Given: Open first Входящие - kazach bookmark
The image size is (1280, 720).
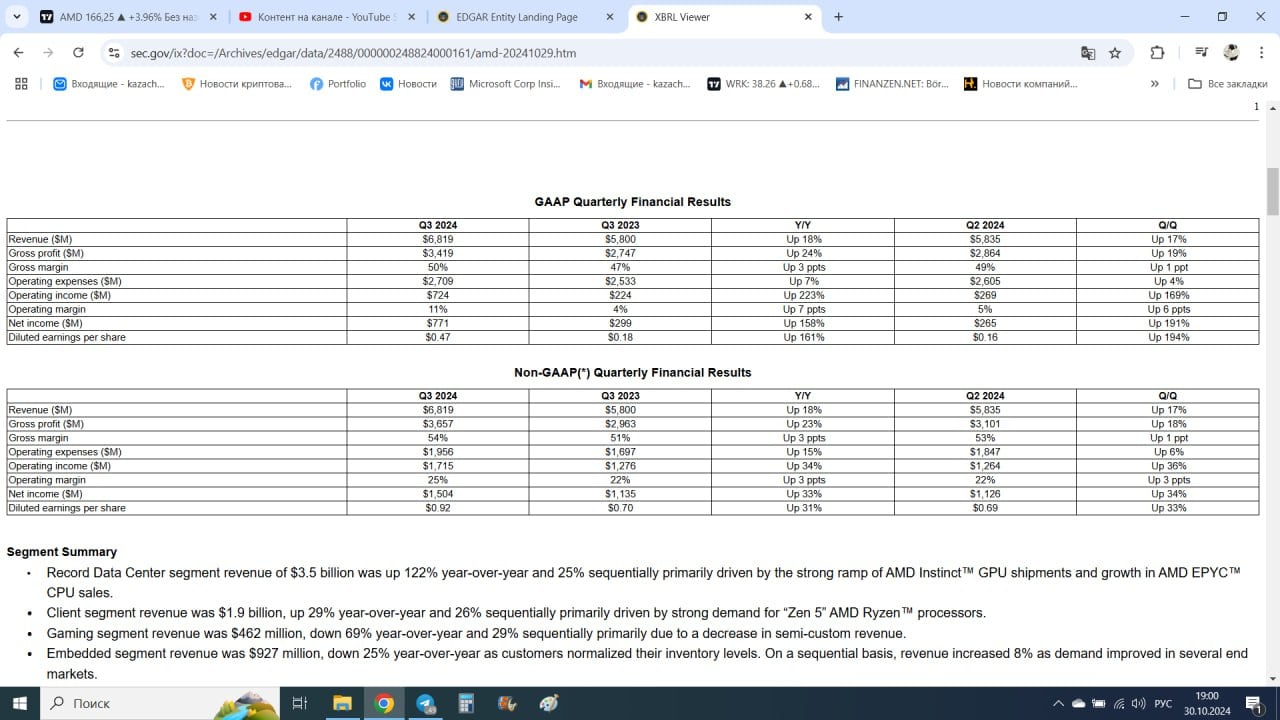Looking at the screenshot, I should [108, 84].
